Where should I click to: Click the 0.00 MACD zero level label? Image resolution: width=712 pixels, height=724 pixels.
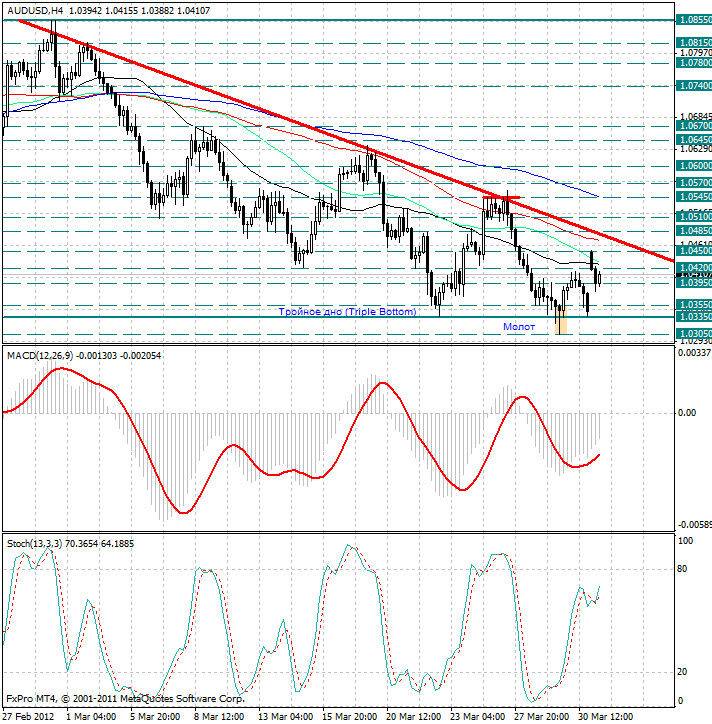687,413
